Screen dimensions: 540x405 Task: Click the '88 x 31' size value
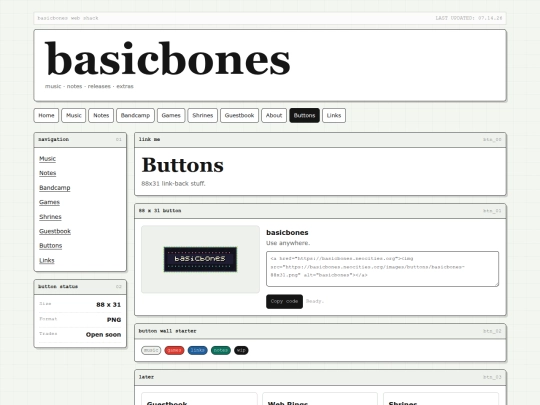(x=108, y=304)
